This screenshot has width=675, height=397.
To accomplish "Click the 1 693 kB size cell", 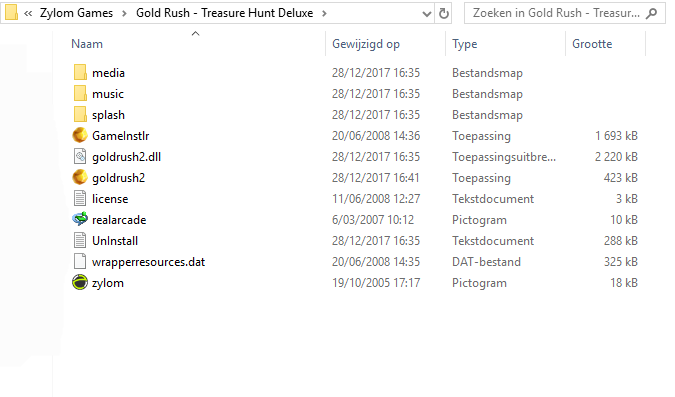I will [616, 136].
